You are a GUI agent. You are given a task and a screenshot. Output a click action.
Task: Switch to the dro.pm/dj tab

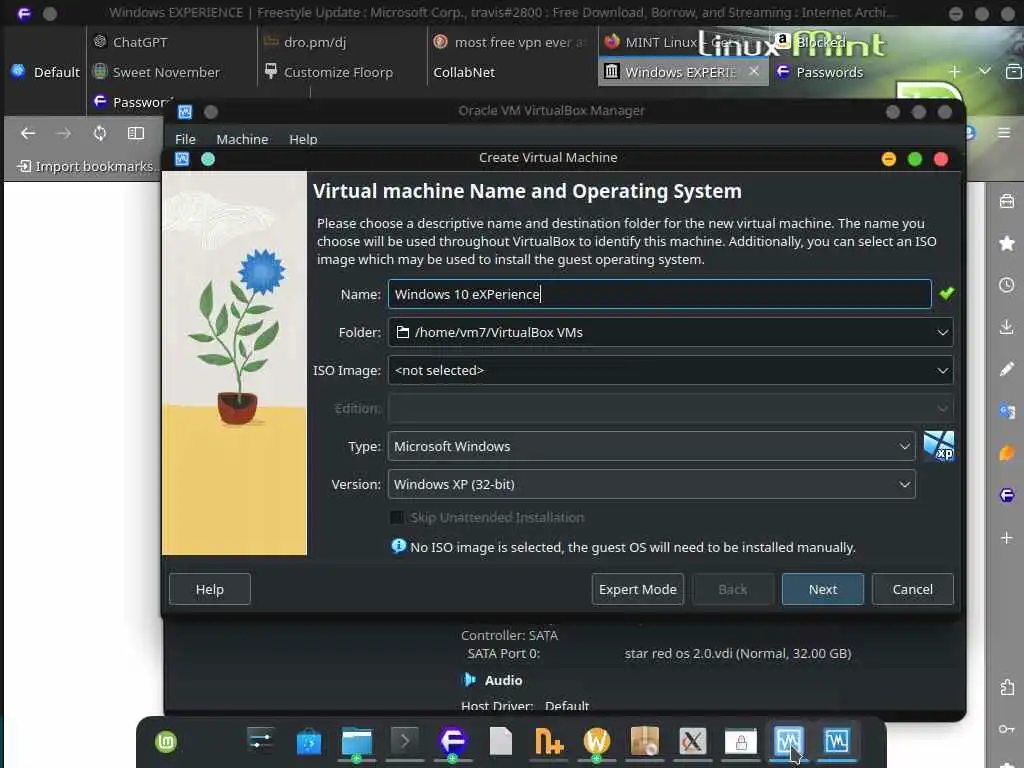[340, 42]
